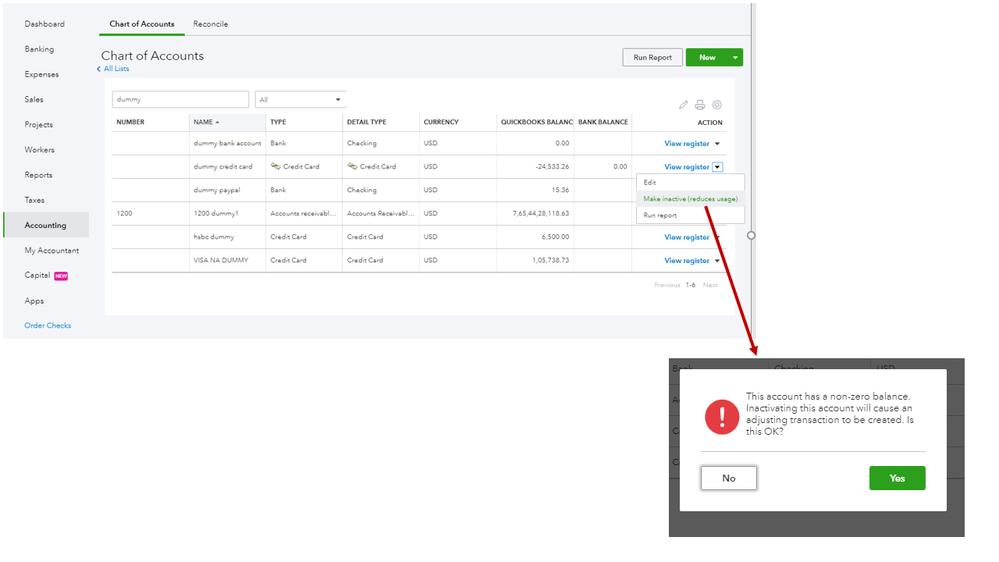This screenshot has width=999, height=562.
Task: Click credit card icon in dummy credit card Type
Action: coord(275,166)
